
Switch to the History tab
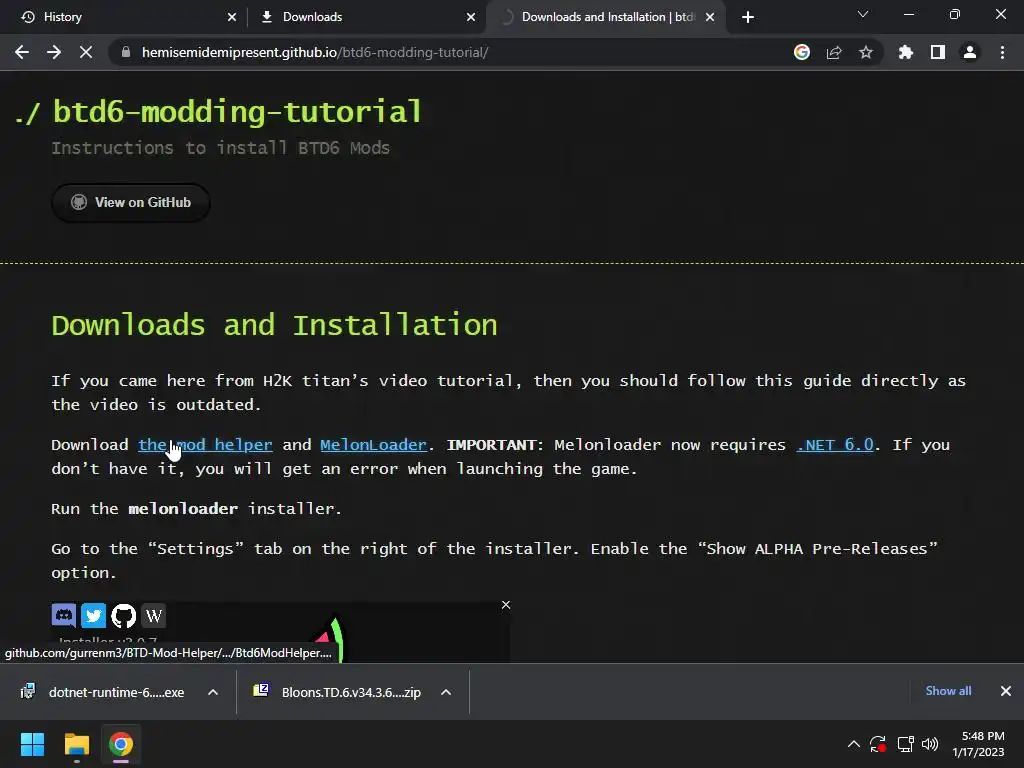(x=123, y=17)
